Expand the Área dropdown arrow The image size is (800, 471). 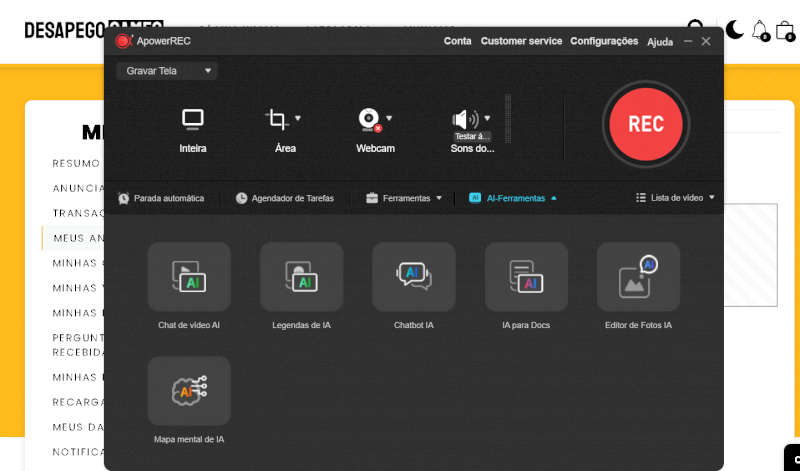298,118
